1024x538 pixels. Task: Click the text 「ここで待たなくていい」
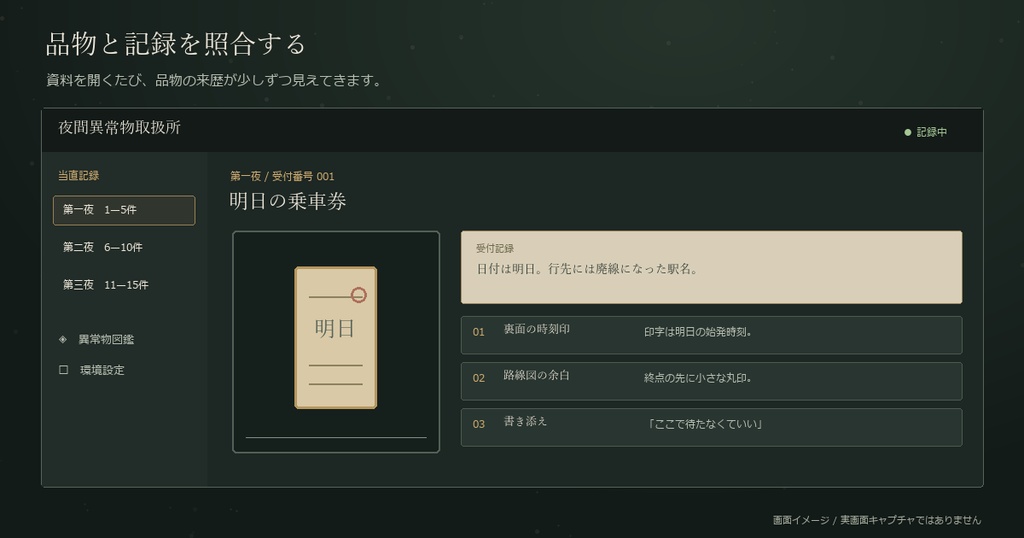pos(703,424)
